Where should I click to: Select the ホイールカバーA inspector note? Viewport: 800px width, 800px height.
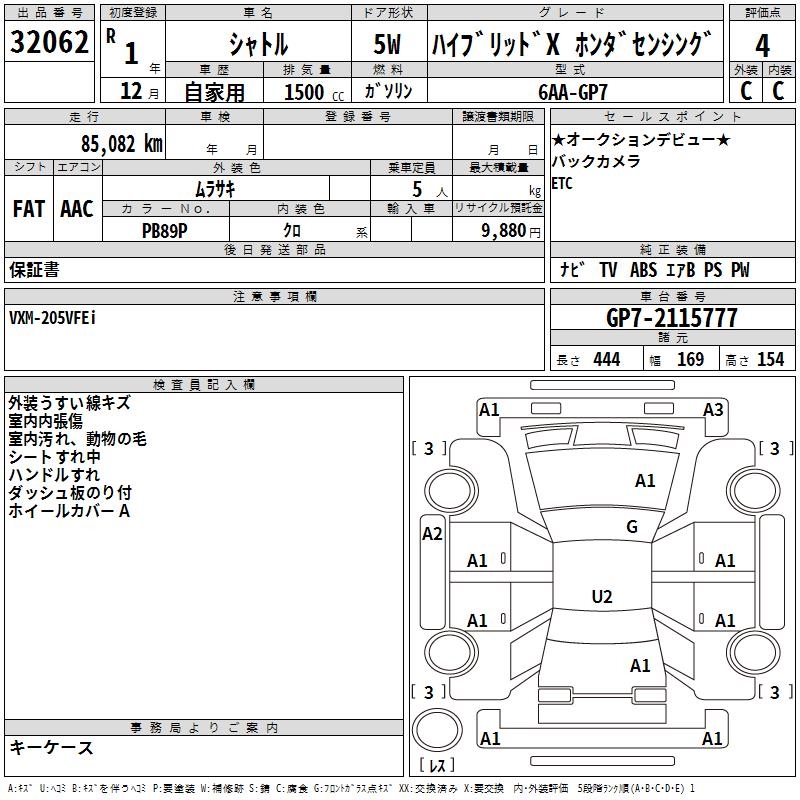point(69,511)
